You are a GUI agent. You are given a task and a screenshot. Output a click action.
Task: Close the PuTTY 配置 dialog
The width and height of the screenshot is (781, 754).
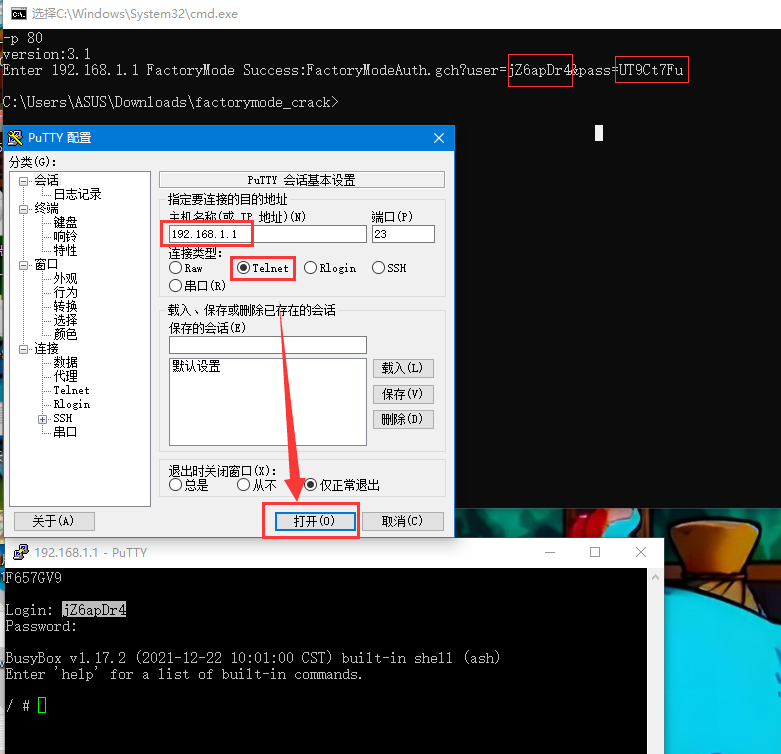pyautogui.click(x=439, y=138)
